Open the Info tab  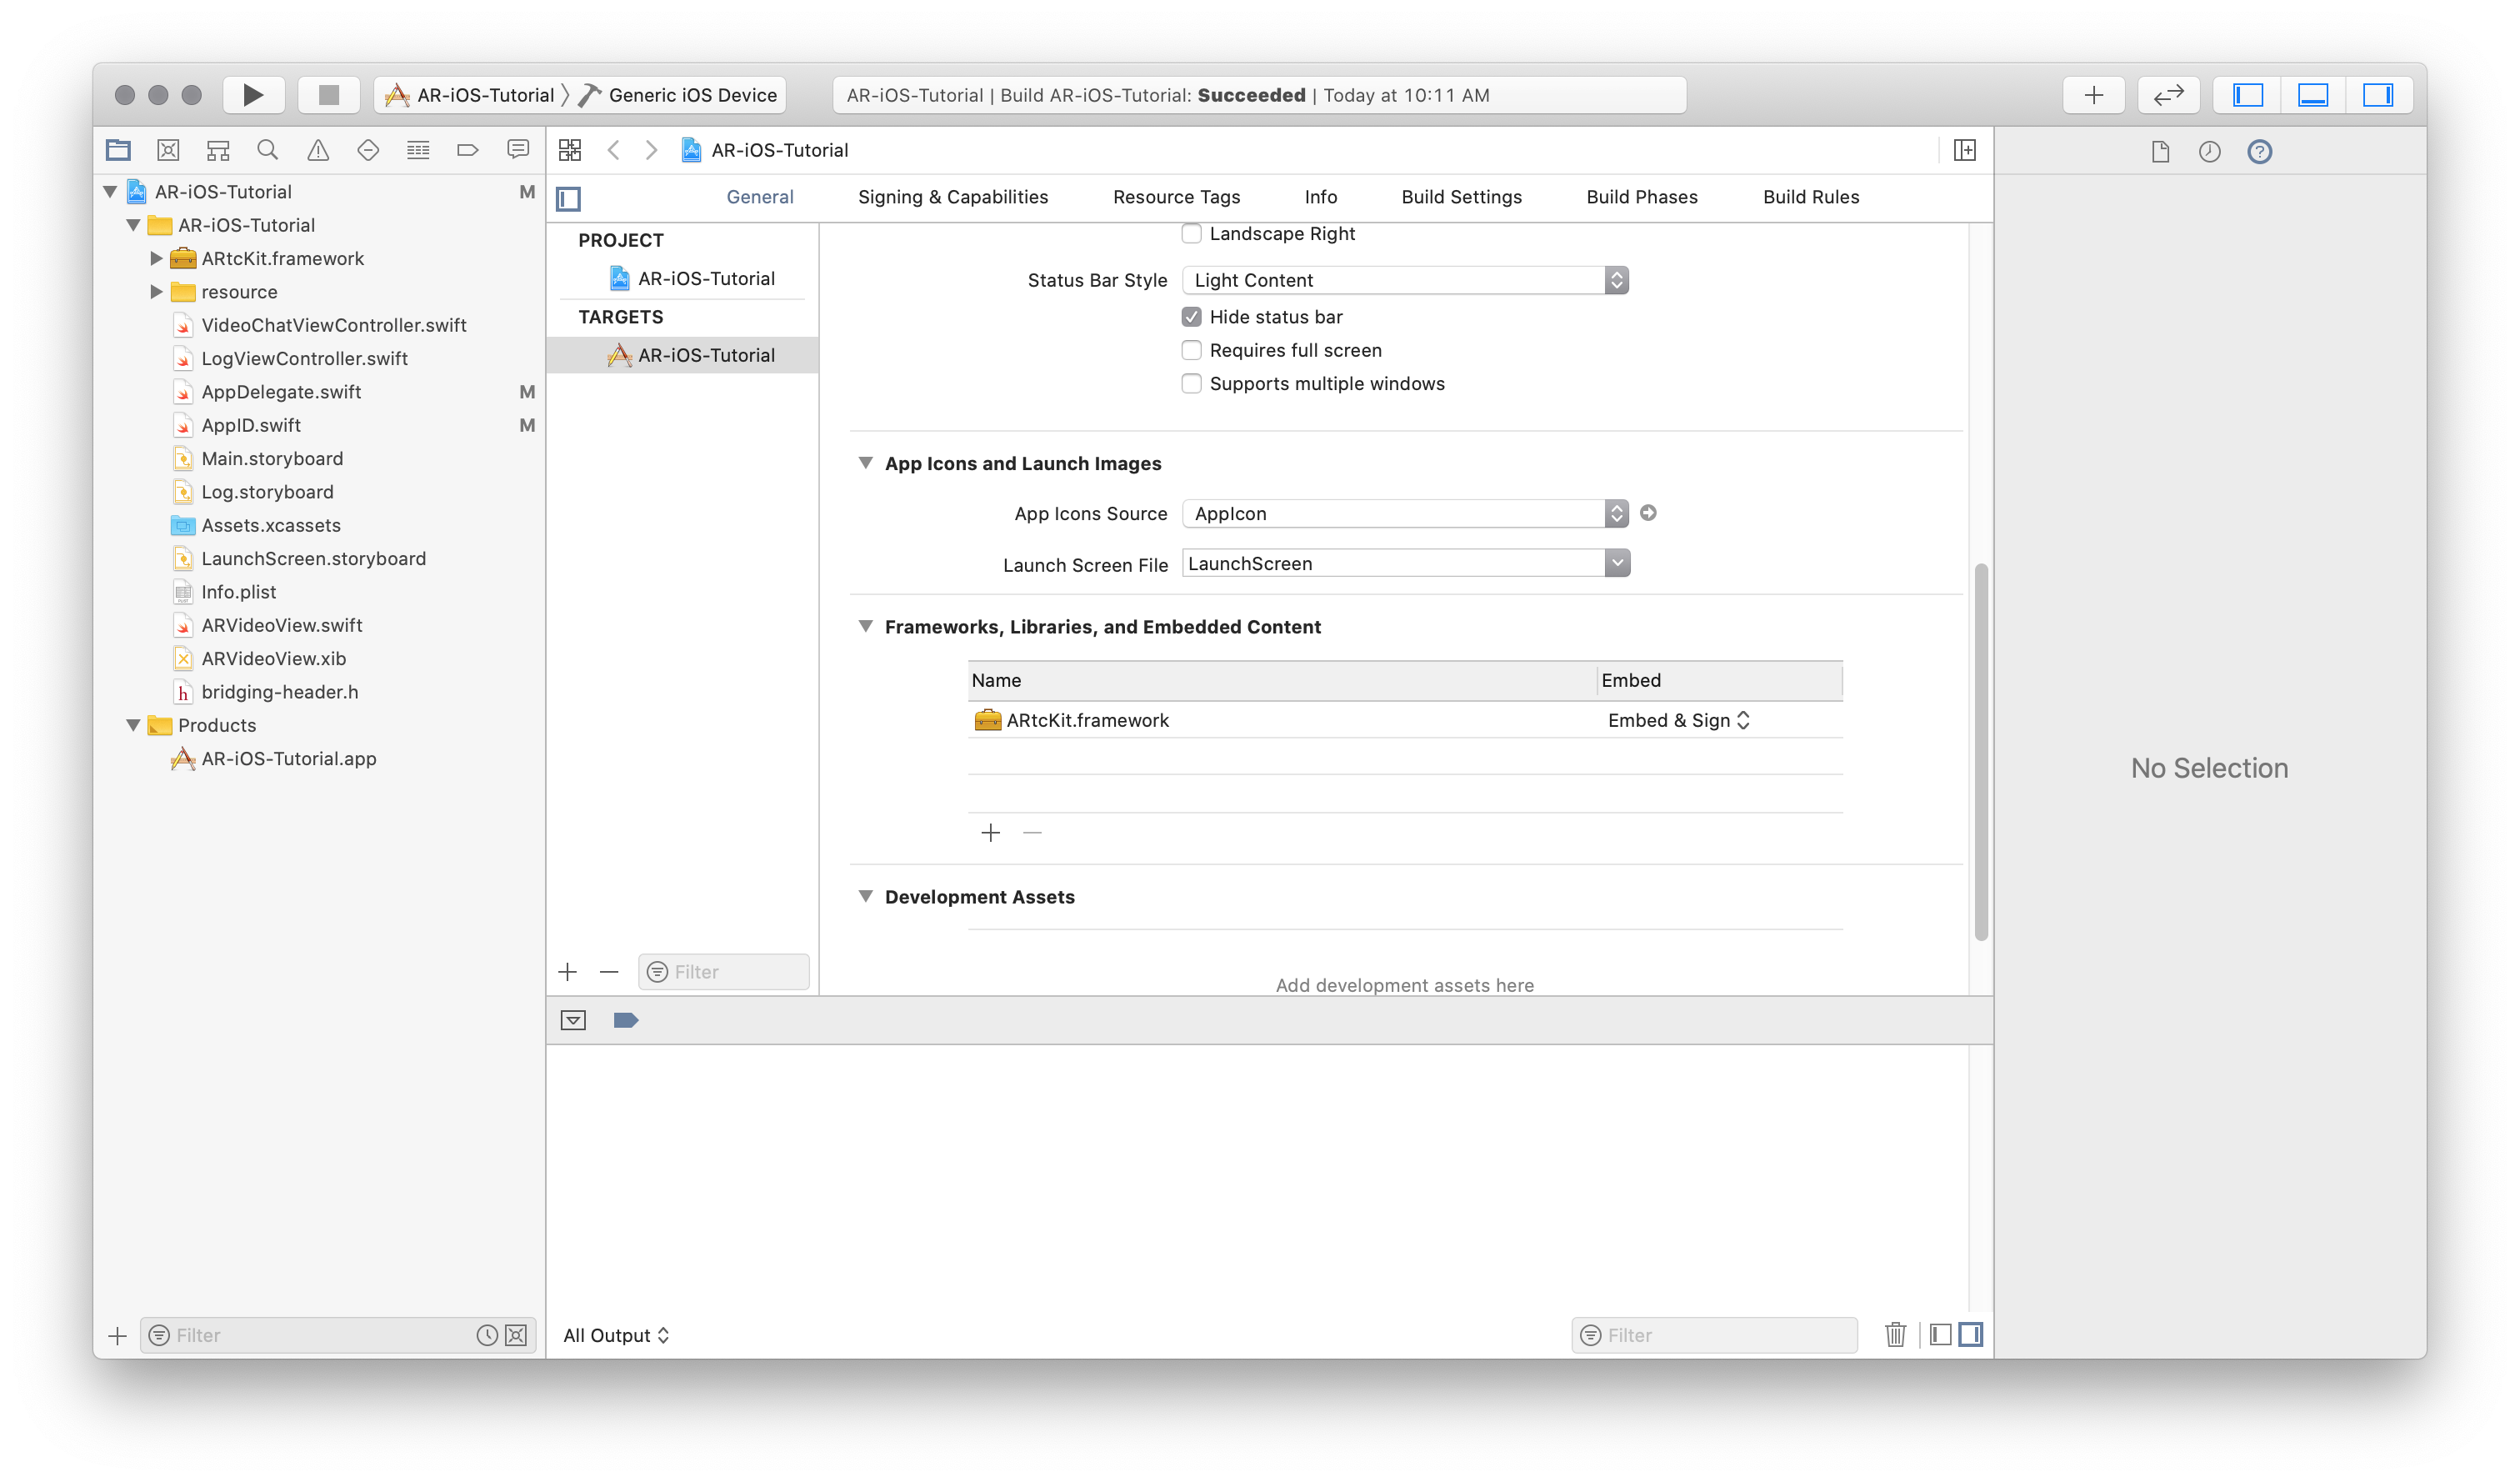tap(1320, 197)
